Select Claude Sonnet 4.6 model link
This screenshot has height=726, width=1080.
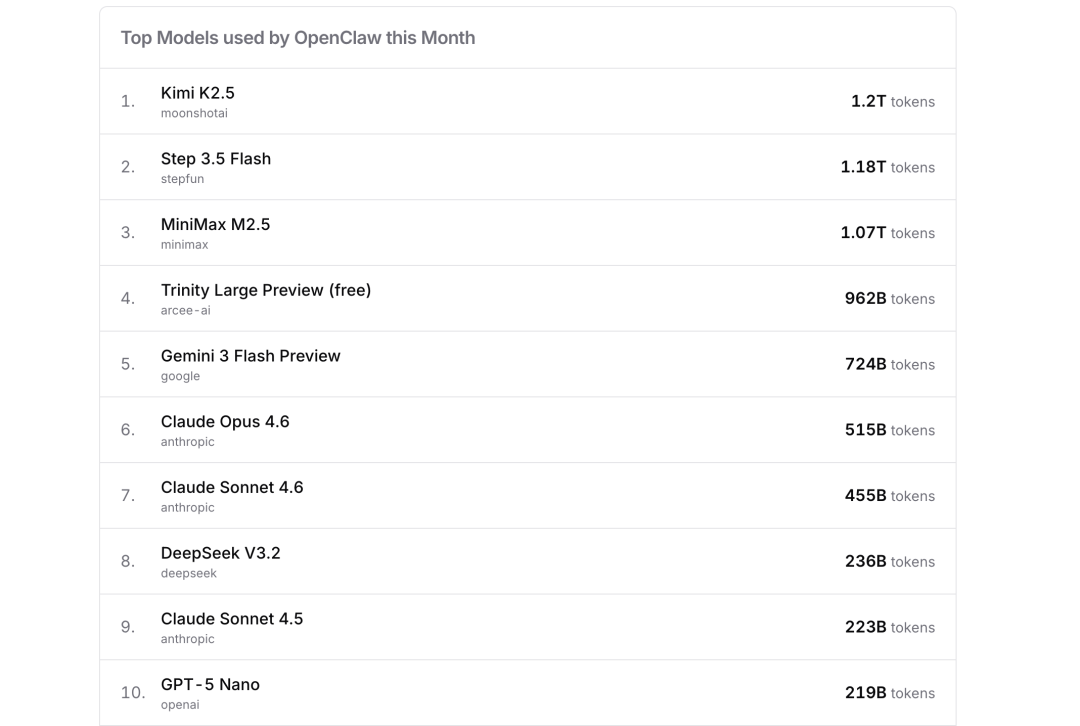[232, 488]
